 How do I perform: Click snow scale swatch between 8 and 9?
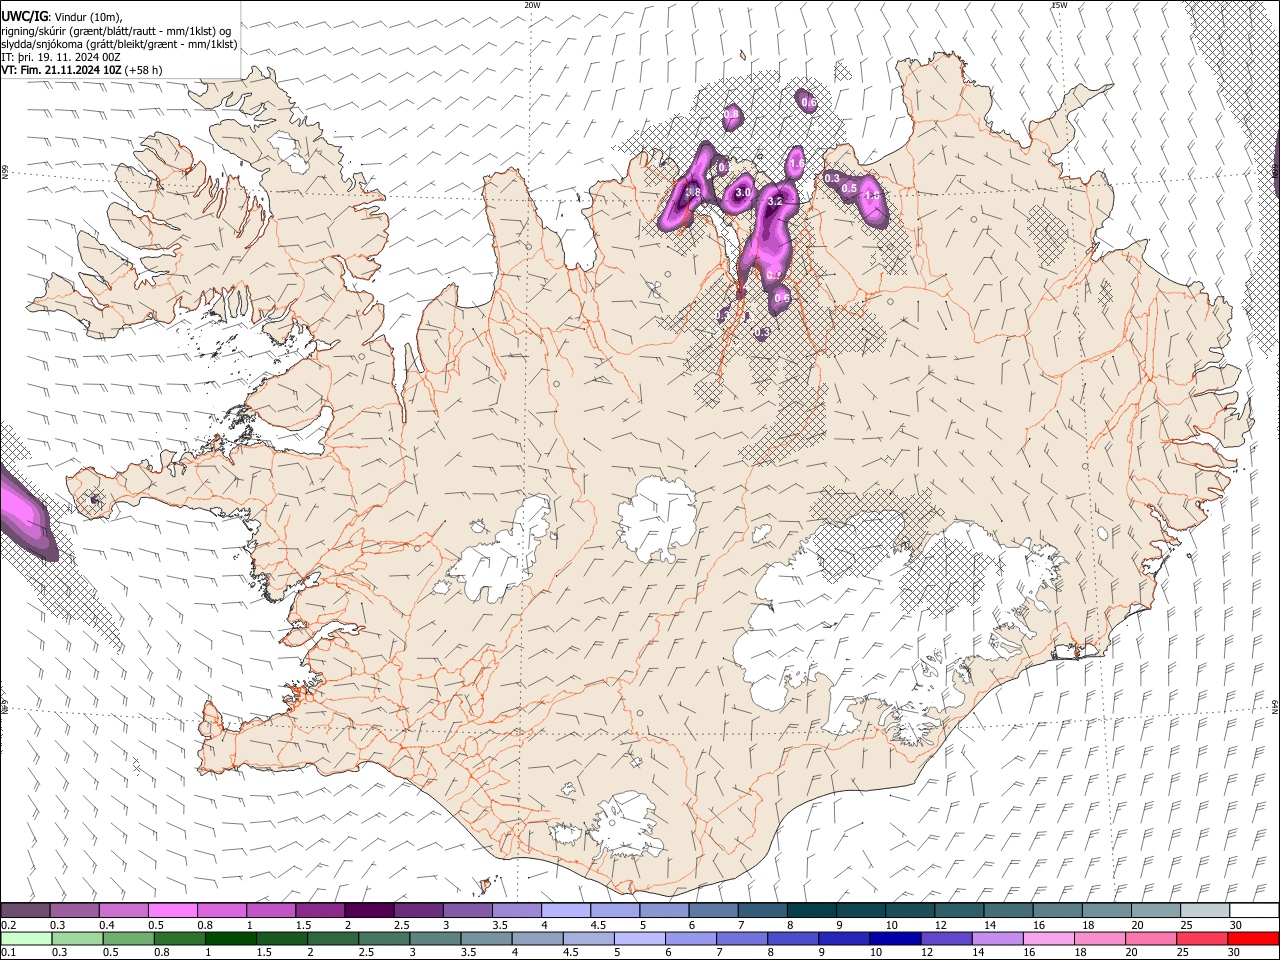(x=811, y=911)
